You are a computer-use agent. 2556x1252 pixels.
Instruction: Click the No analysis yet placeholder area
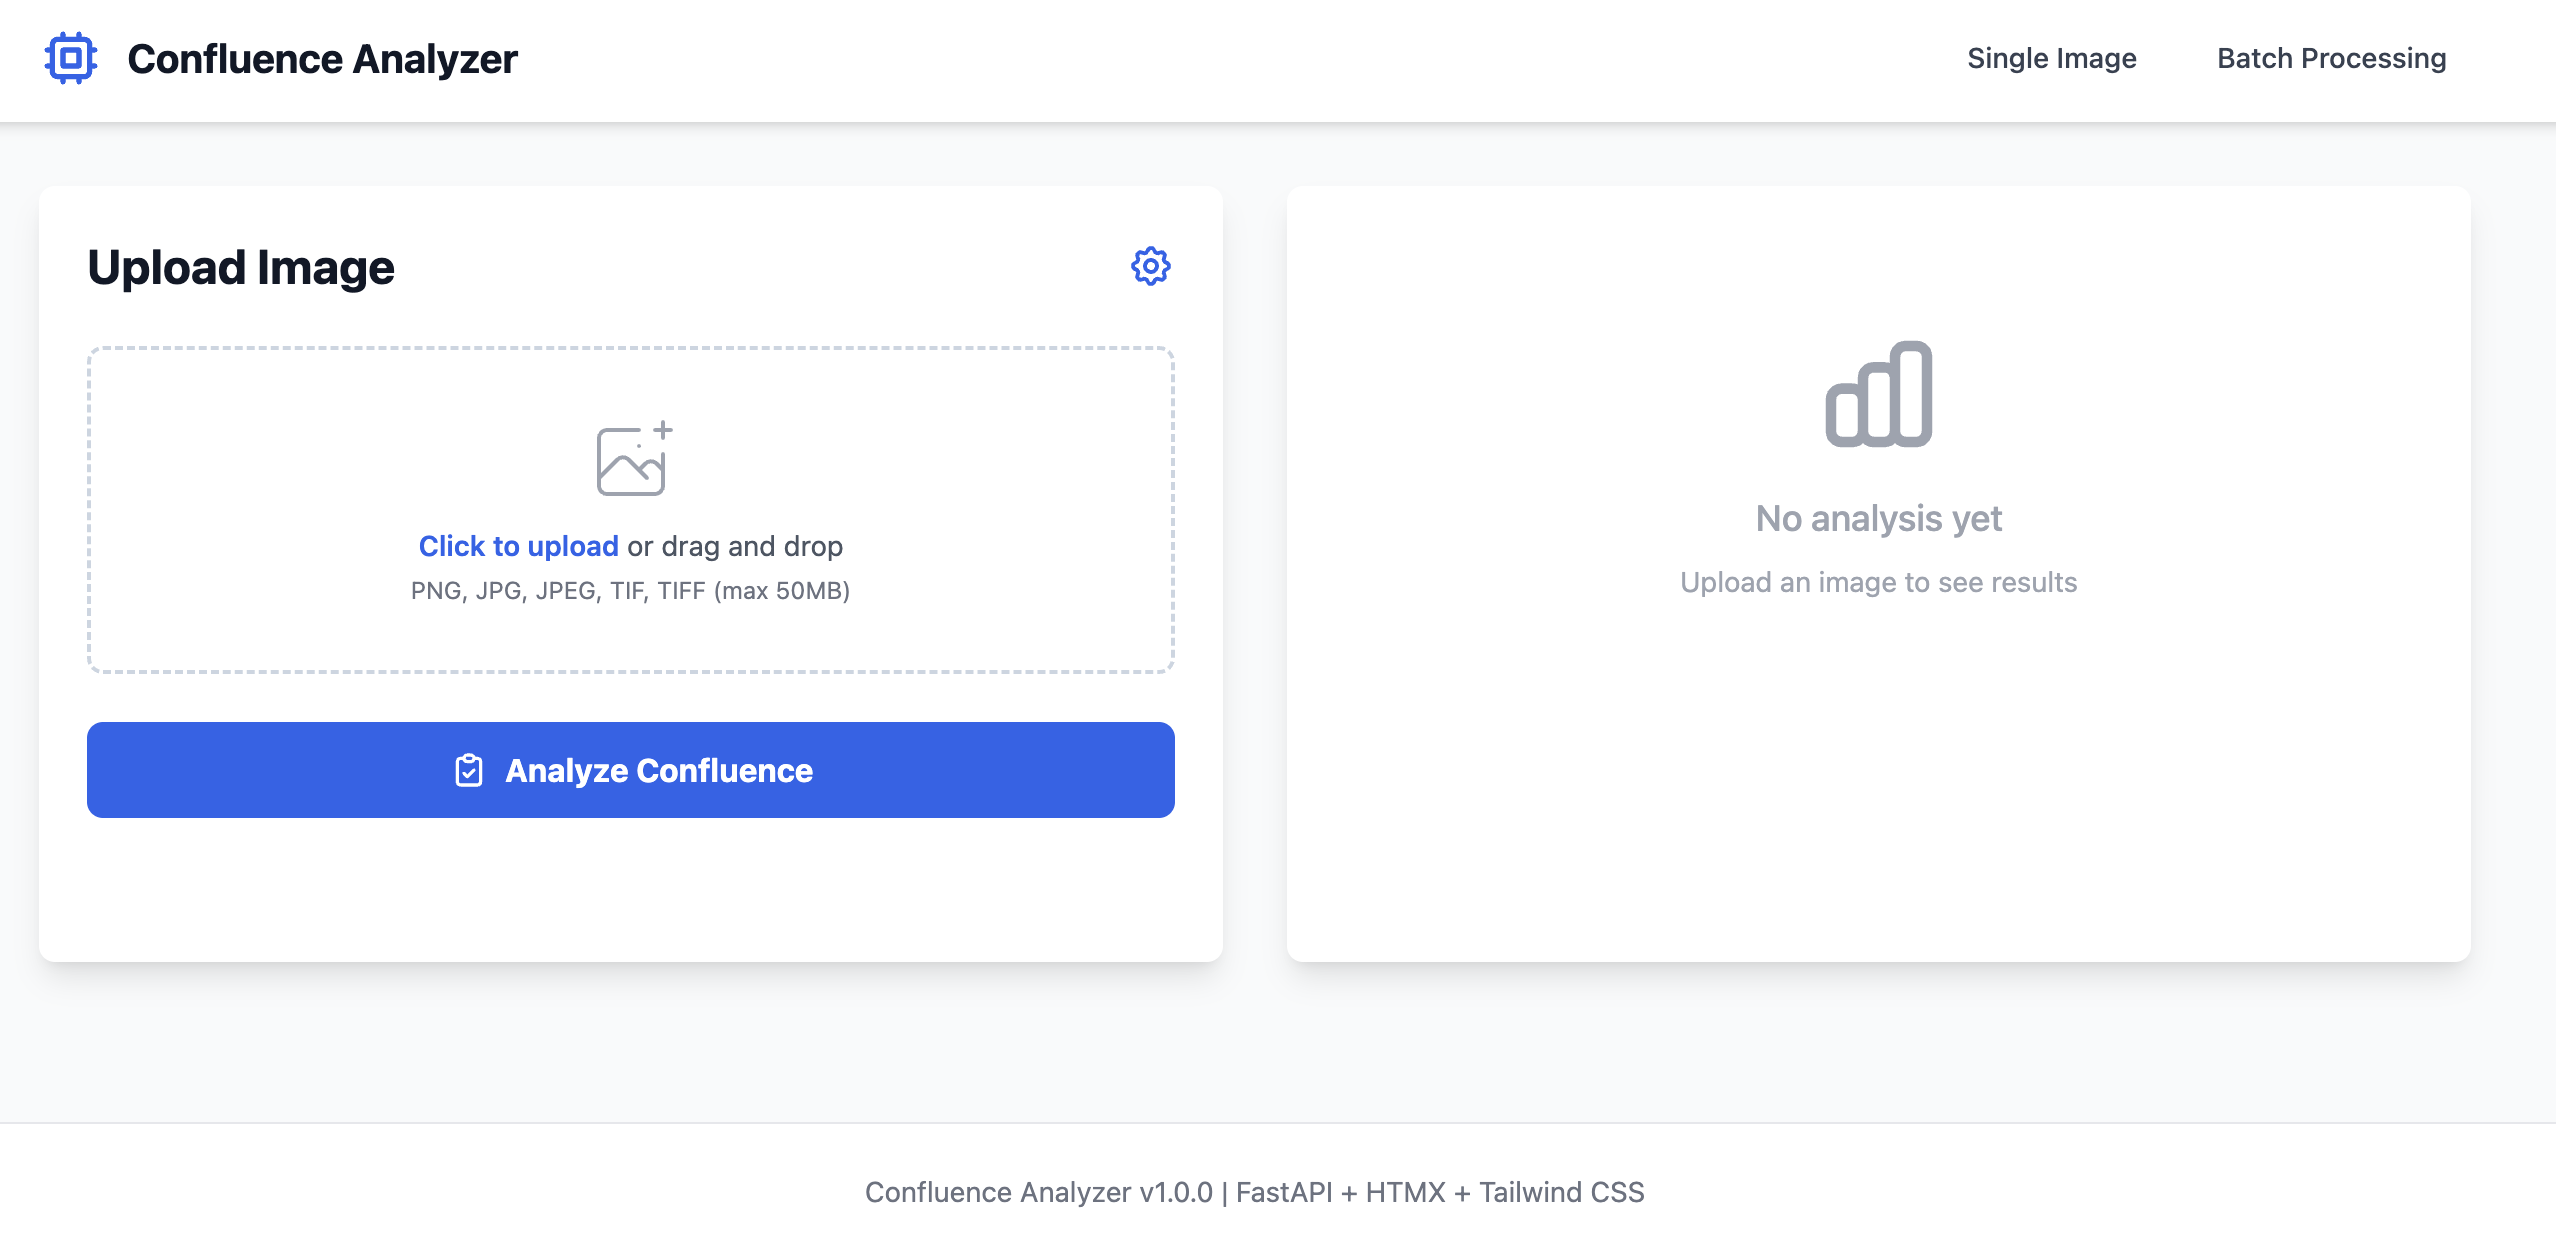(x=1877, y=518)
